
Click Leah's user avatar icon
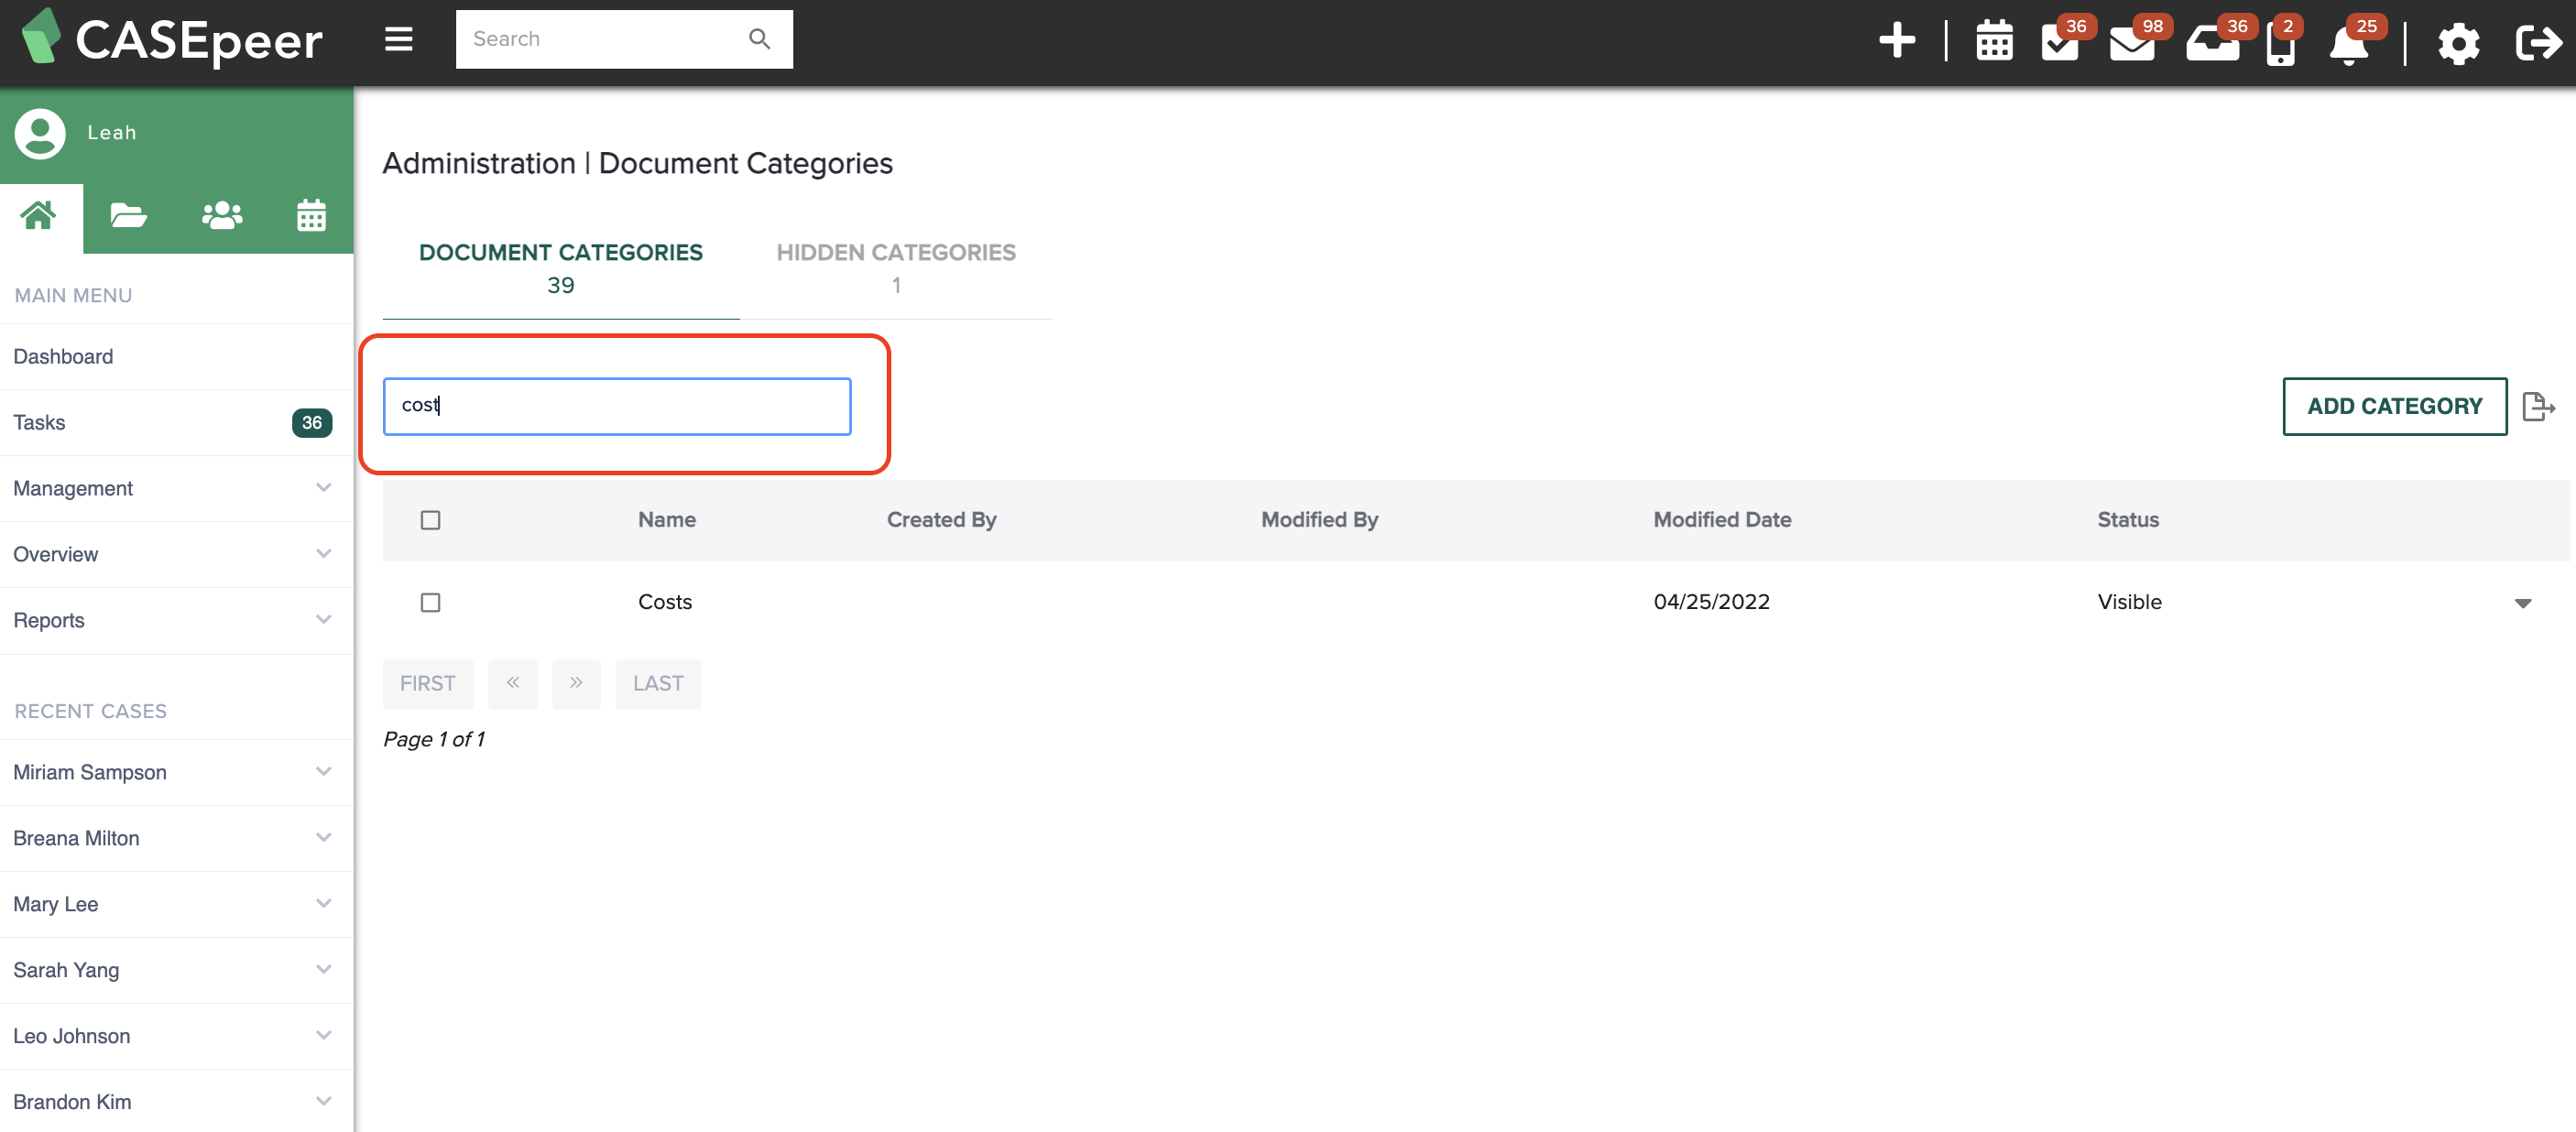pos(40,133)
